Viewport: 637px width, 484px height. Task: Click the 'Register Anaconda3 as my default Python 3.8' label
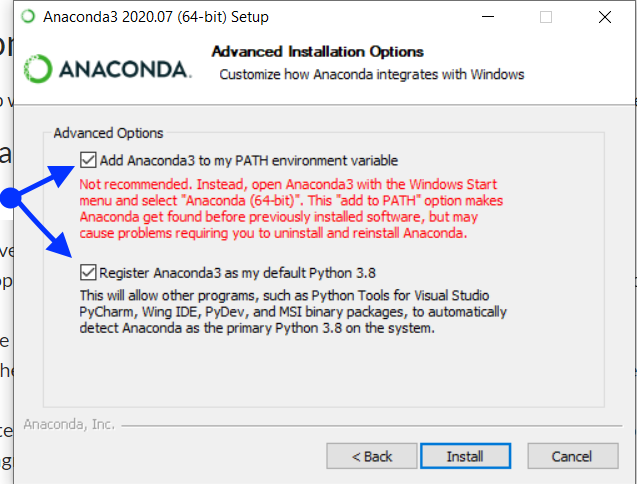point(237,272)
